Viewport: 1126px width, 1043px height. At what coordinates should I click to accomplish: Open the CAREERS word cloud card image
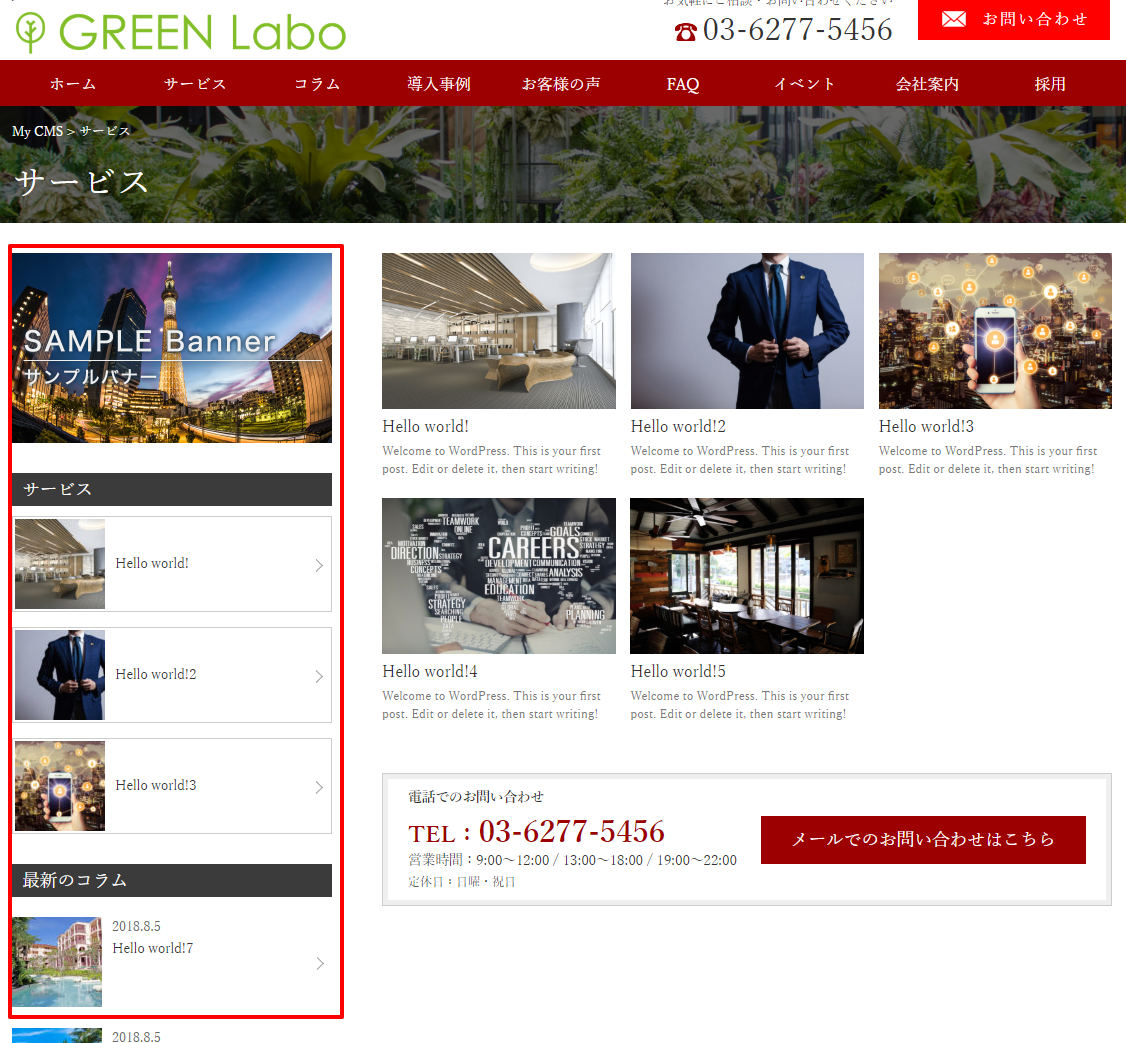coord(499,575)
